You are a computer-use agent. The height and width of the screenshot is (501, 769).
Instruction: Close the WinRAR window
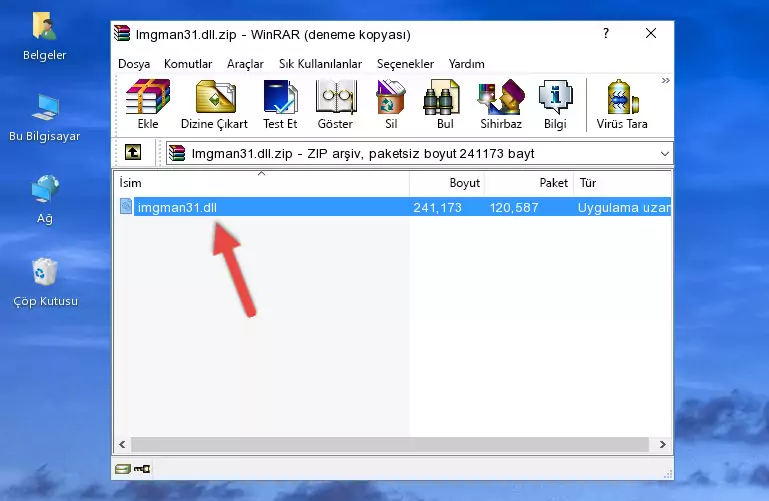(651, 33)
